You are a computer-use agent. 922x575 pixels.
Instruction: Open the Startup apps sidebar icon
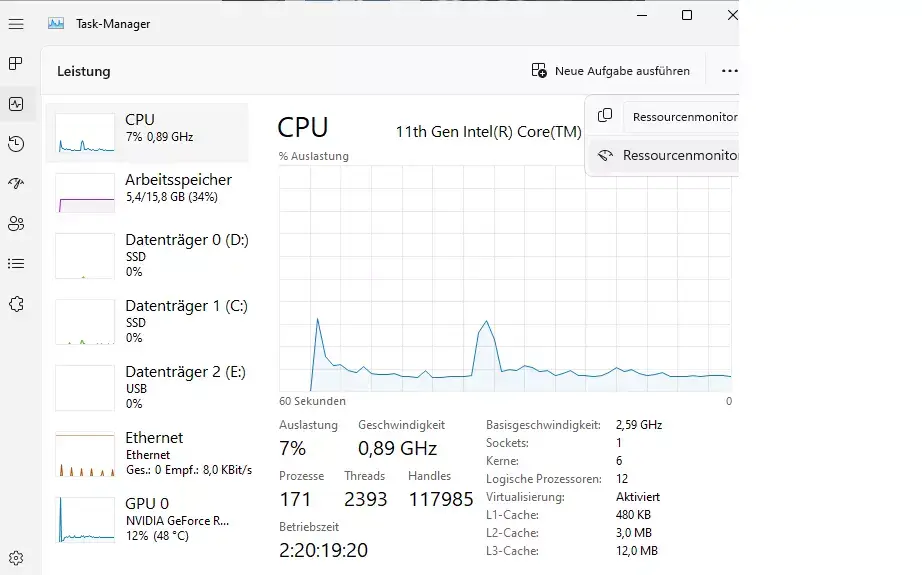(x=16, y=183)
